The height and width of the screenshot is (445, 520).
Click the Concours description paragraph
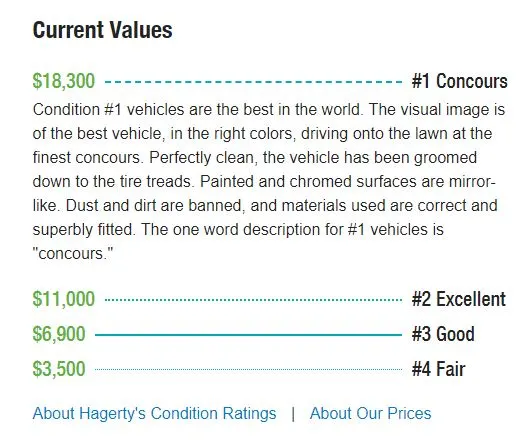tap(269, 182)
